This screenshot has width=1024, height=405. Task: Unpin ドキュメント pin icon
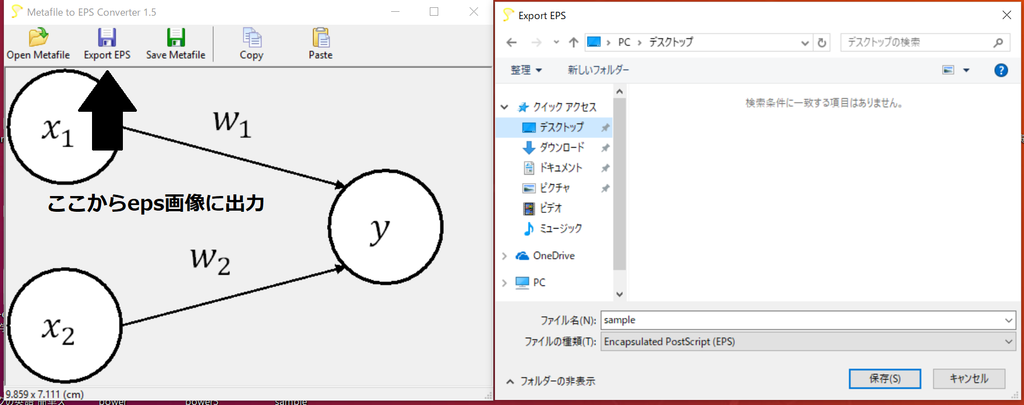tap(605, 168)
